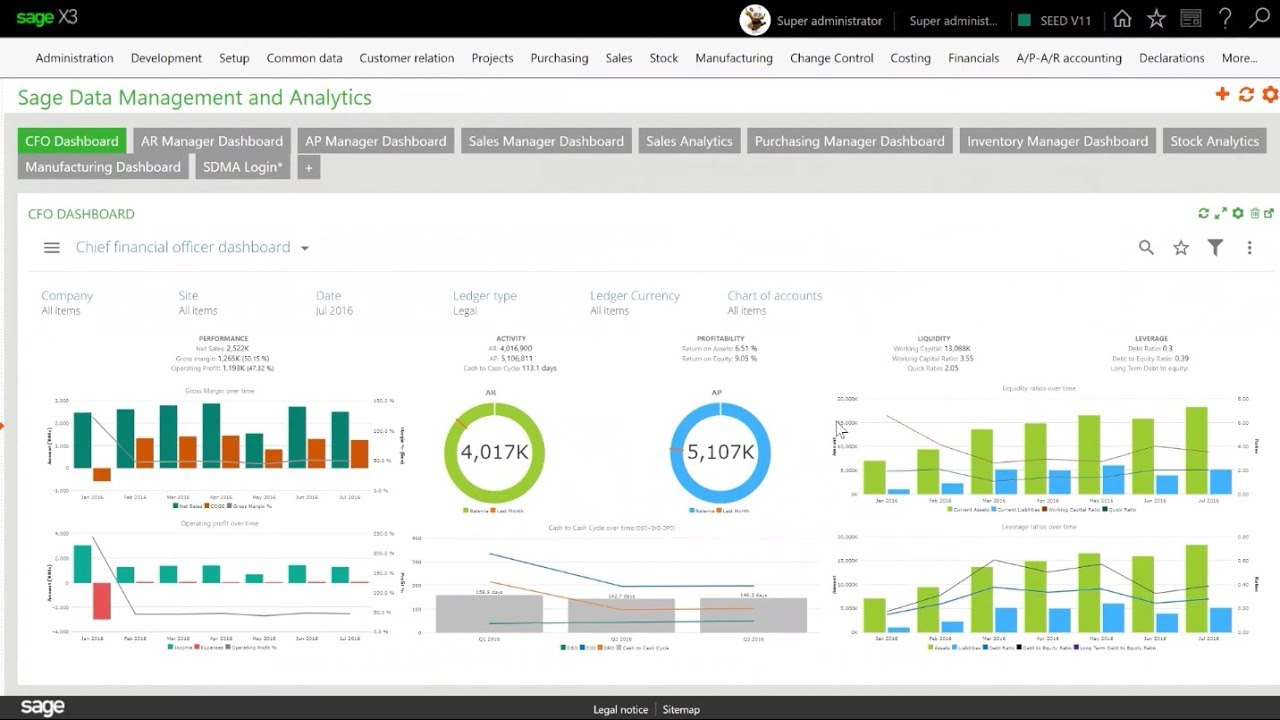The height and width of the screenshot is (720, 1280).
Task: Click the AR donut chart showing 4,017K
Action: [494, 452]
